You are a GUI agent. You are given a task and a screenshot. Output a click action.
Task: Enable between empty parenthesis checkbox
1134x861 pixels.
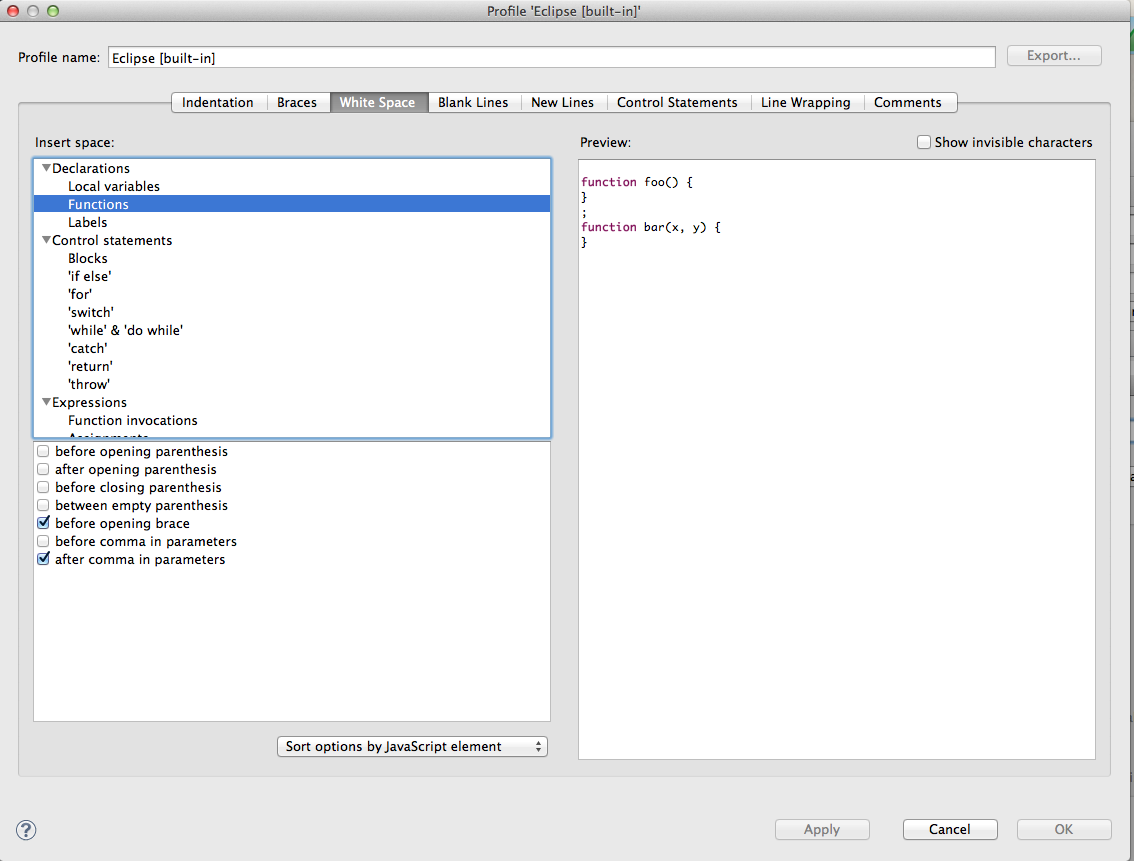click(43, 506)
